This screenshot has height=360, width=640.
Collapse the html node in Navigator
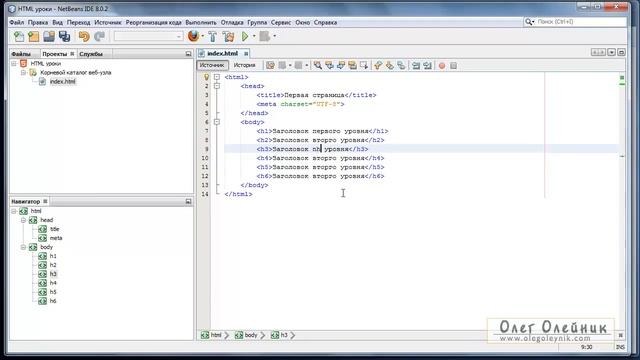[x=14, y=211]
